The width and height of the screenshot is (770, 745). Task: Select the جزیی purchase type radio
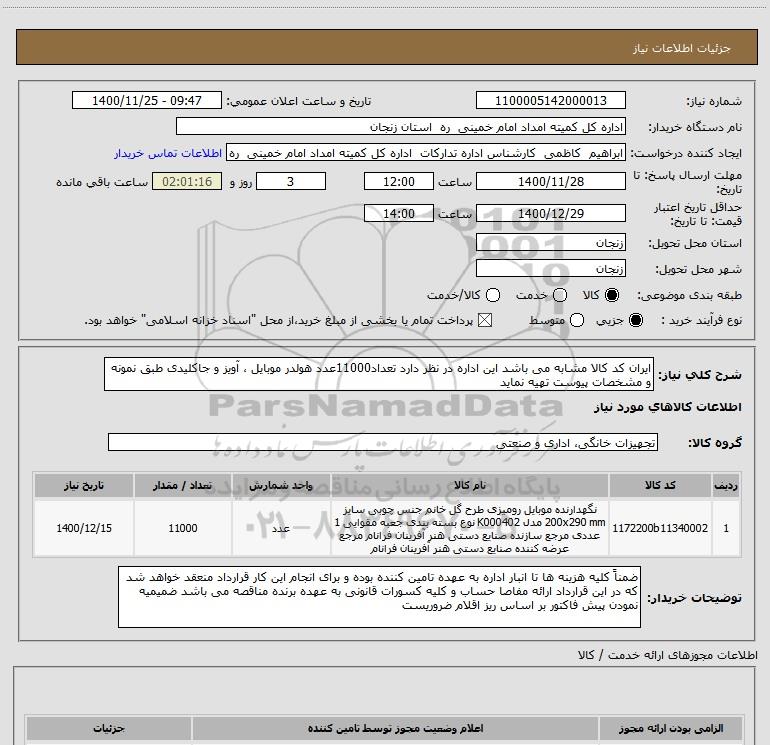[636, 321]
